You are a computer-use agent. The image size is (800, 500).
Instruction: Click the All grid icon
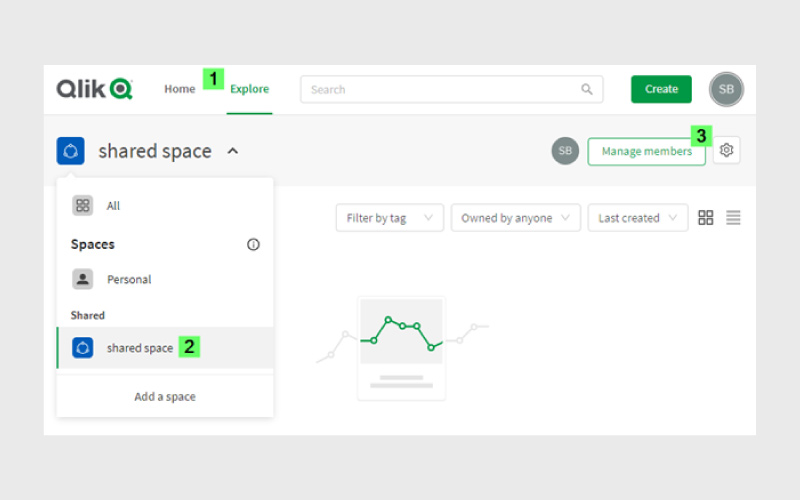83,206
